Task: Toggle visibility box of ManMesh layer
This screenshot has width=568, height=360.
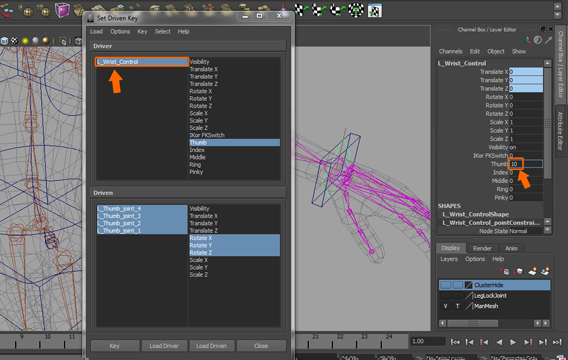Action: pos(446,306)
